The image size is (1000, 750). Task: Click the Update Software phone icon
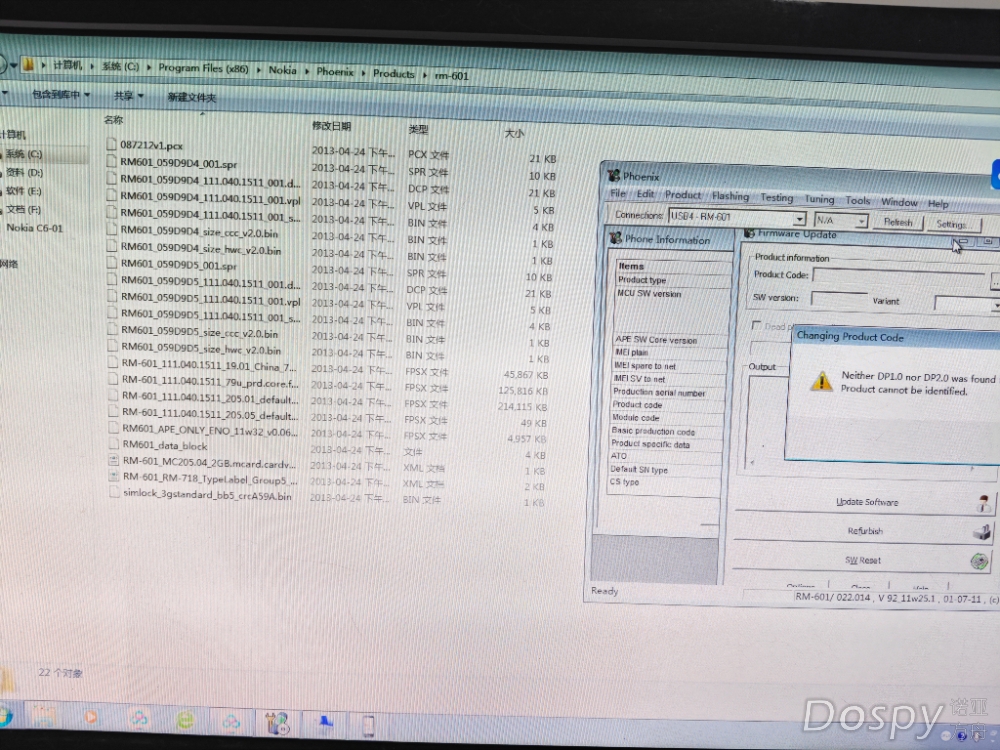pos(983,503)
